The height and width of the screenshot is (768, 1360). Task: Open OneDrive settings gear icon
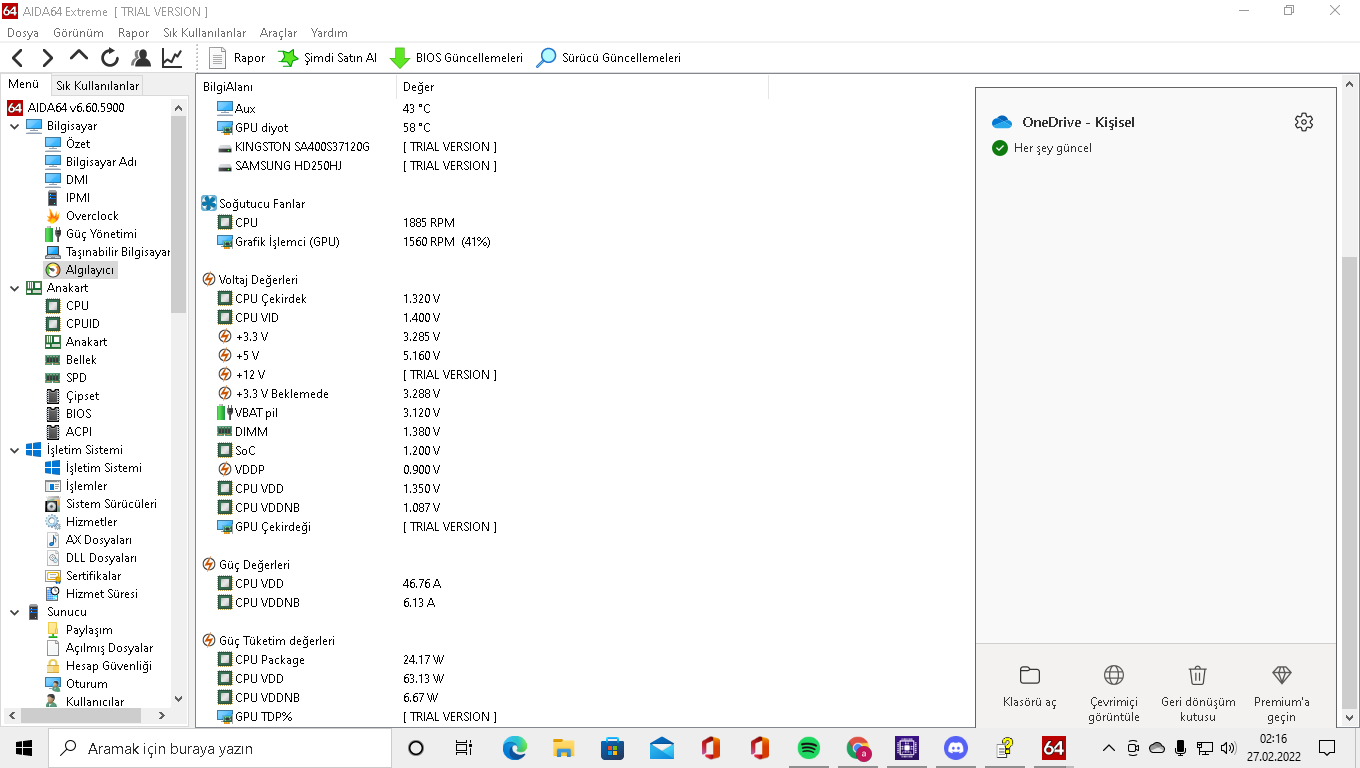click(x=1303, y=122)
